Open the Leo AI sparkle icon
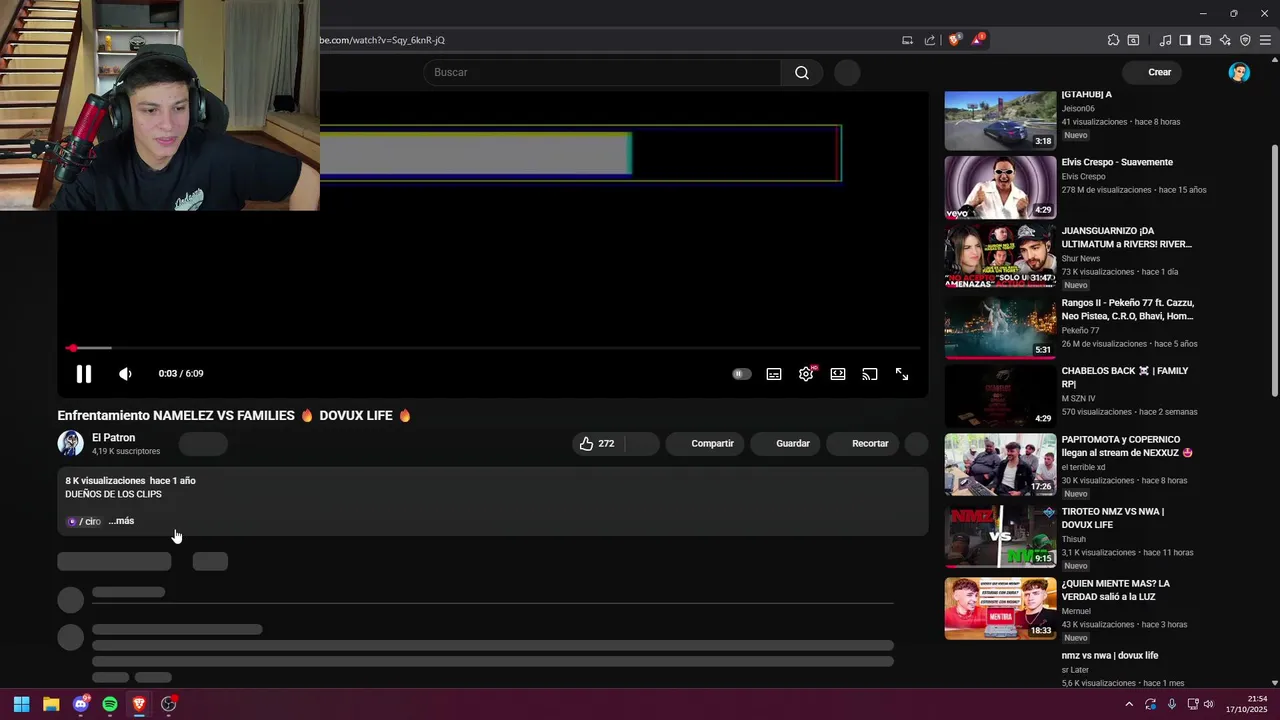This screenshot has height=720, width=1280. (x=1225, y=40)
